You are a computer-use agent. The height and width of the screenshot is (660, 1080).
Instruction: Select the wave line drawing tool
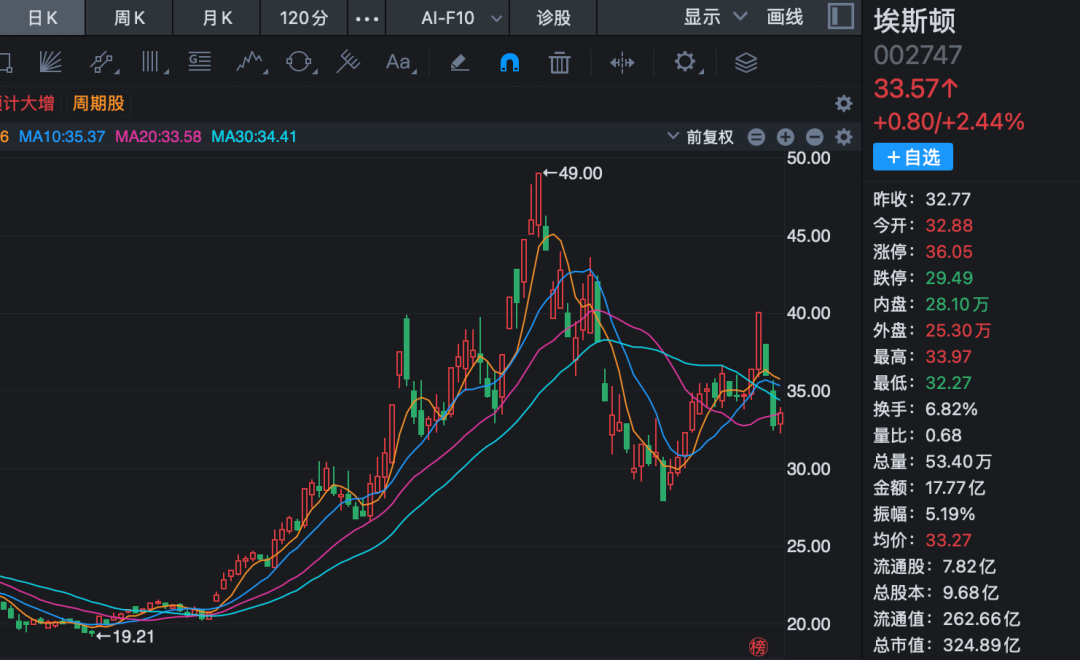coord(251,63)
